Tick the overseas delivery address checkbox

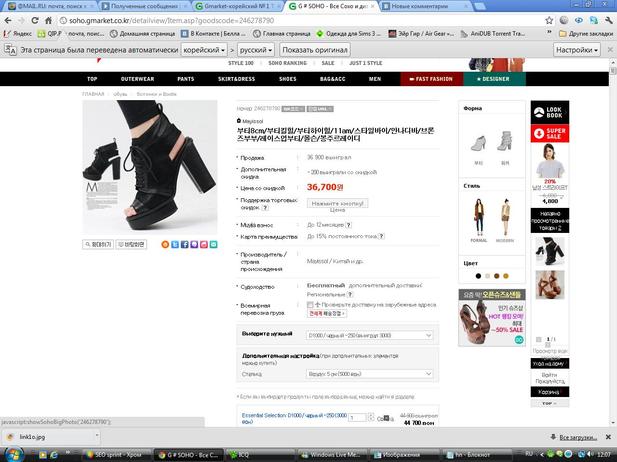pyautogui.click(x=310, y=305)
